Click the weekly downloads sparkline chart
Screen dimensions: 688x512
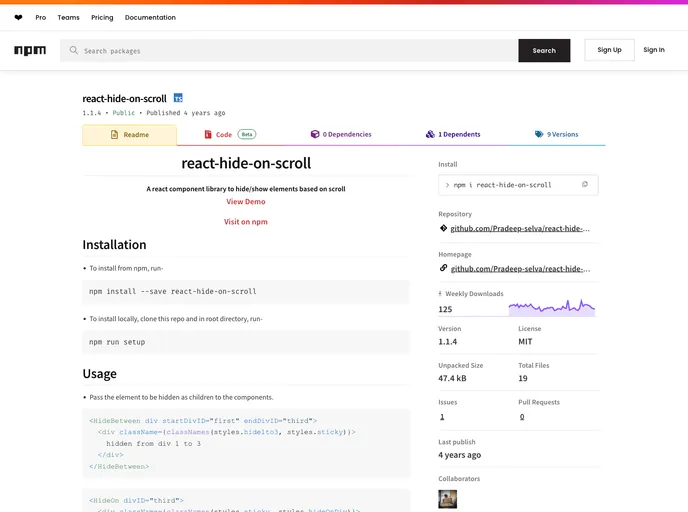tap(552, 307)
